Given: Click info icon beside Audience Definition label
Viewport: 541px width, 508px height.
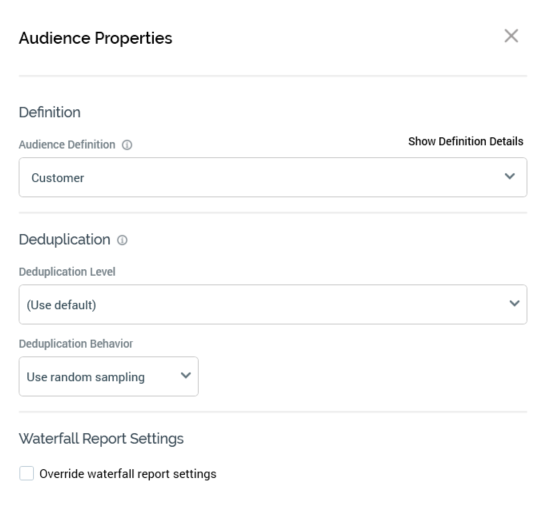Looking at the screenshot, I should coord(127,145).
